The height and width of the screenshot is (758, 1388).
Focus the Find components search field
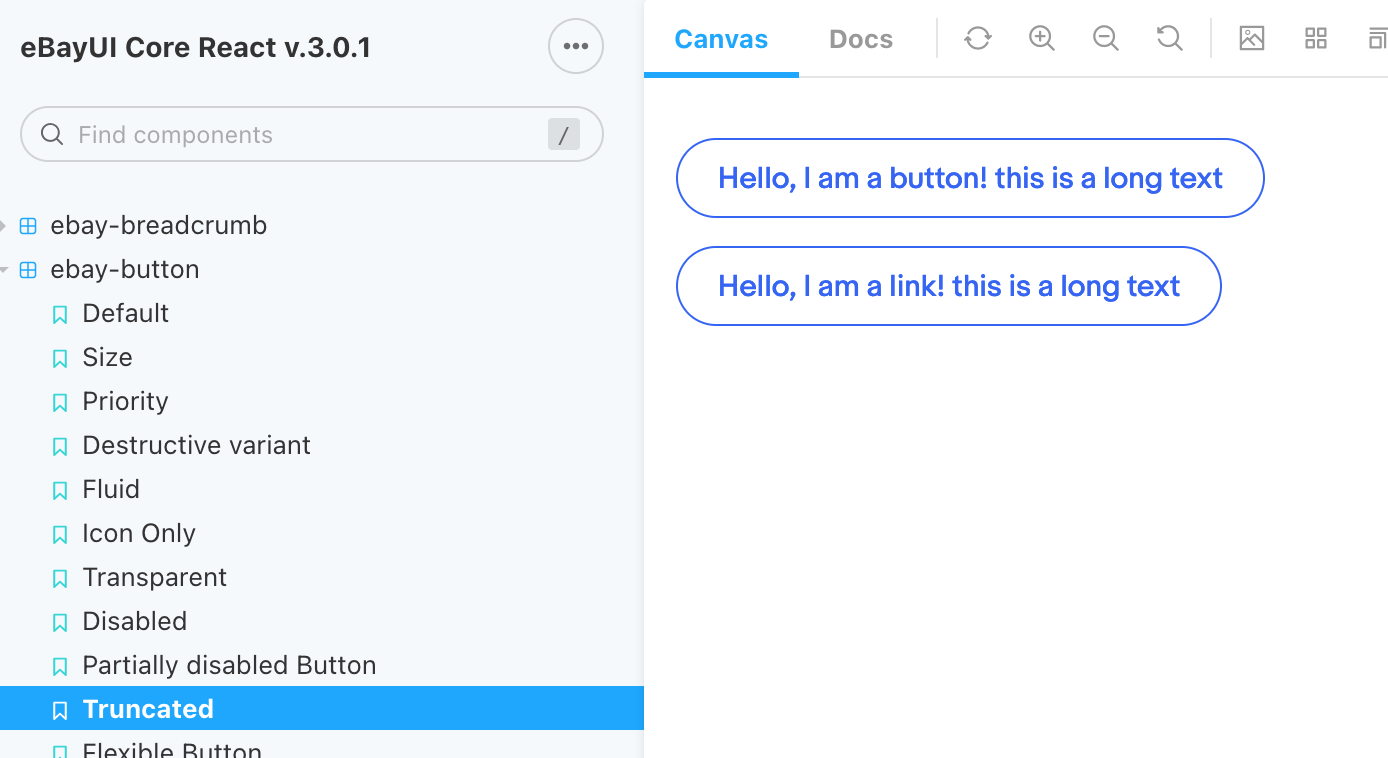[x=312, y=134]
